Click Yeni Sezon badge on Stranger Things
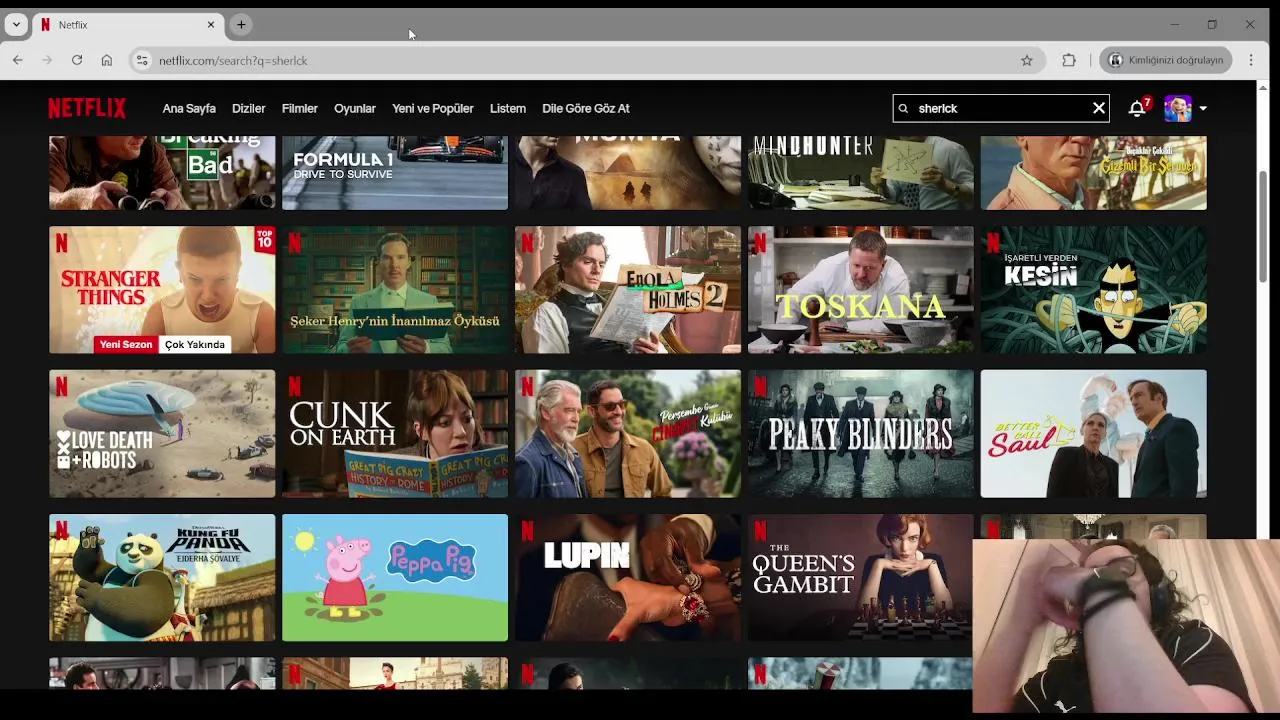Viewport: 1280px width, 720px height. 126,344
